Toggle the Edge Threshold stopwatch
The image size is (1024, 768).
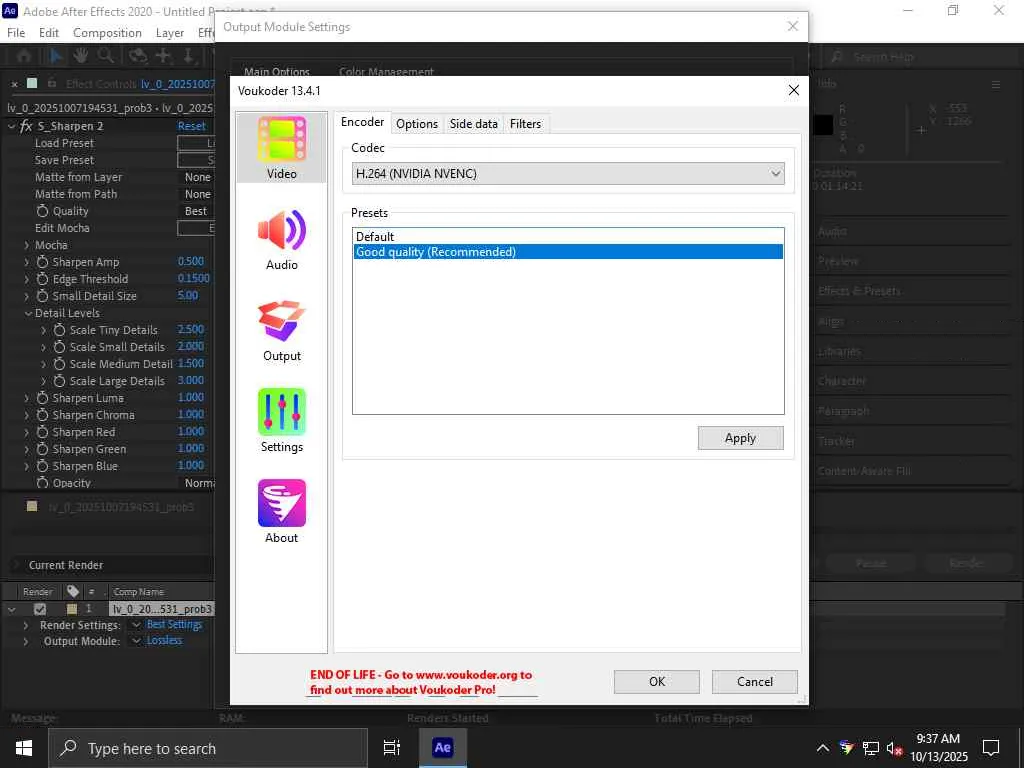(x=42, y=279)
